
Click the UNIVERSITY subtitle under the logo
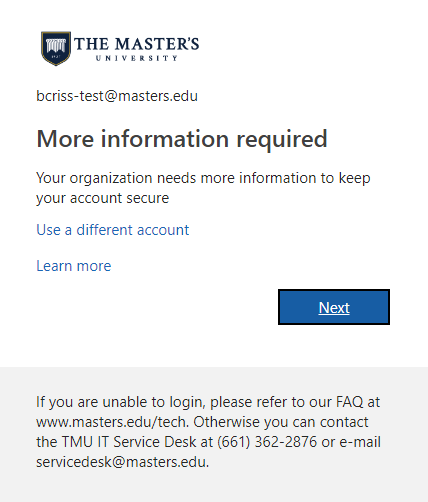tap(137, 58)
